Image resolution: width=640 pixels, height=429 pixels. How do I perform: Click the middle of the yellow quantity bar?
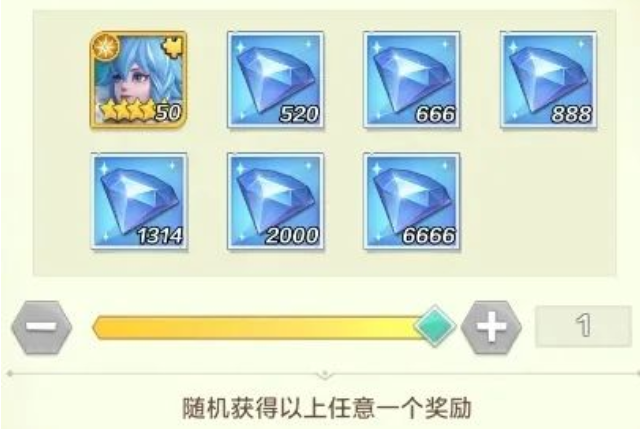257,327
